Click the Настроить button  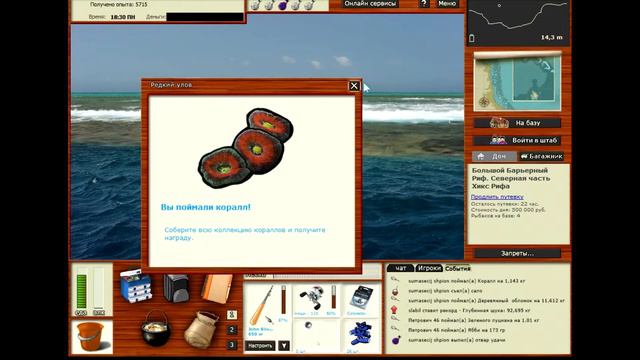pyautogui.click(x=260, y=346)
